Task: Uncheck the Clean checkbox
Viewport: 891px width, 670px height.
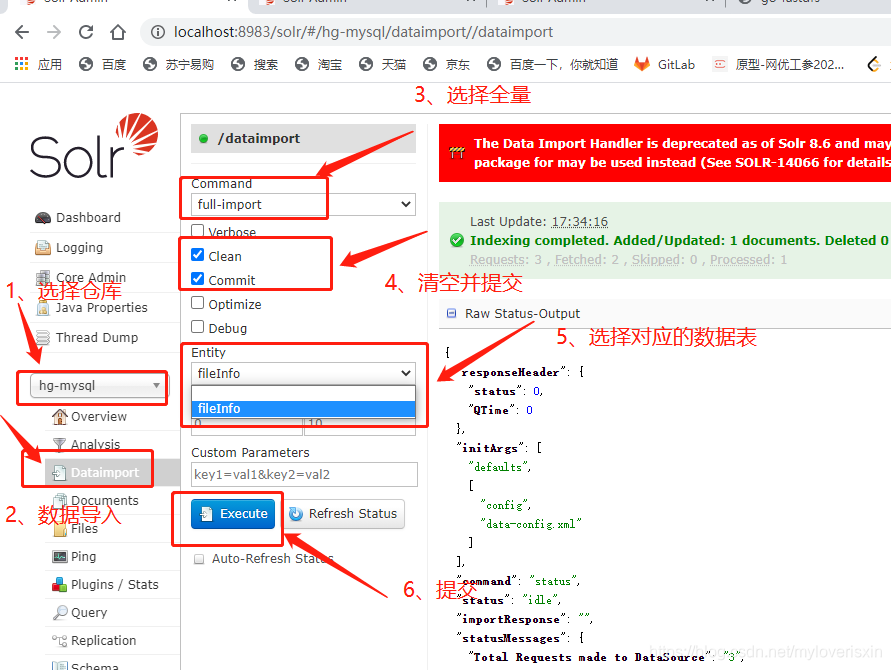Action: pyautogui.click(x=197, y=256)
